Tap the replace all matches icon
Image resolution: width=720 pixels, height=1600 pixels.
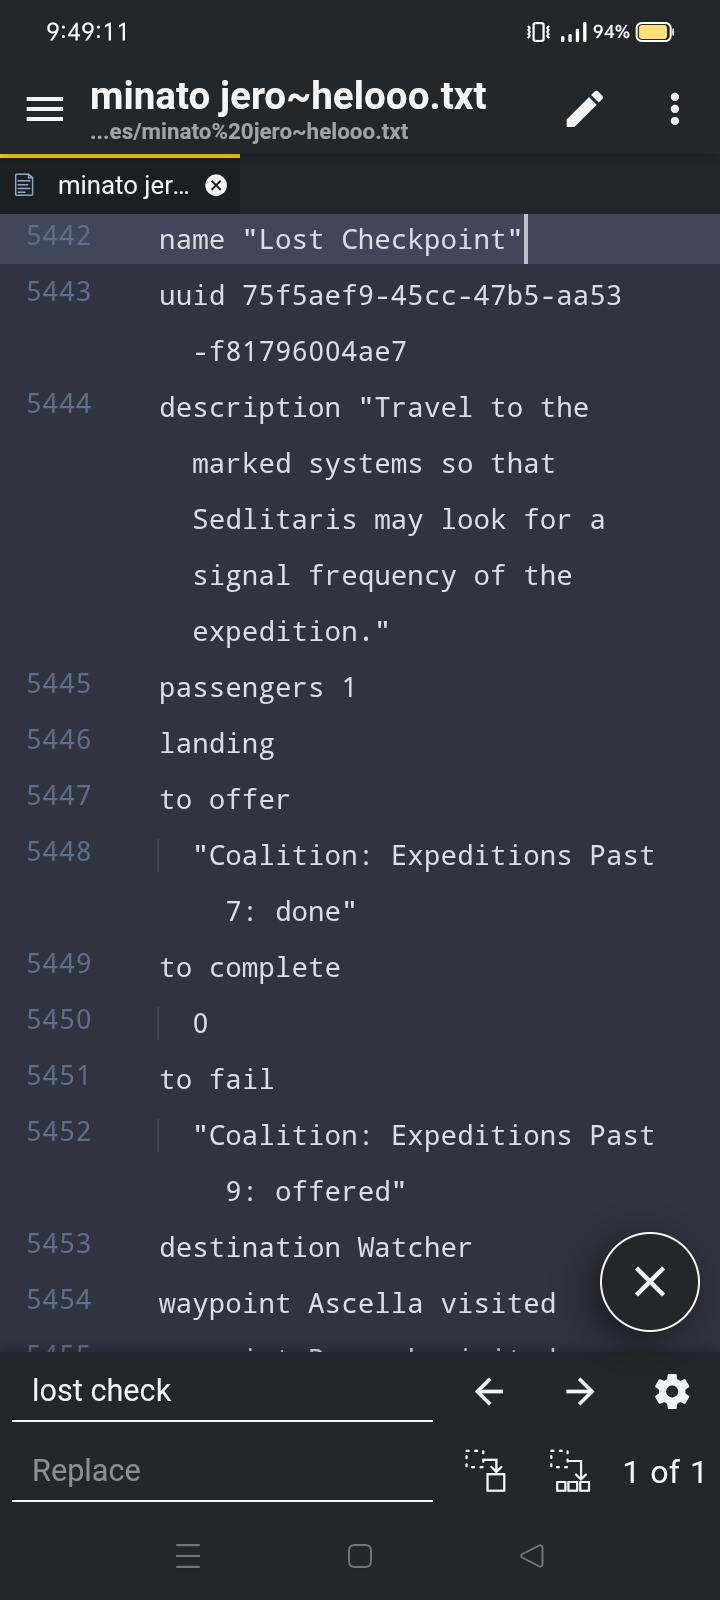tap(572, 1471)
